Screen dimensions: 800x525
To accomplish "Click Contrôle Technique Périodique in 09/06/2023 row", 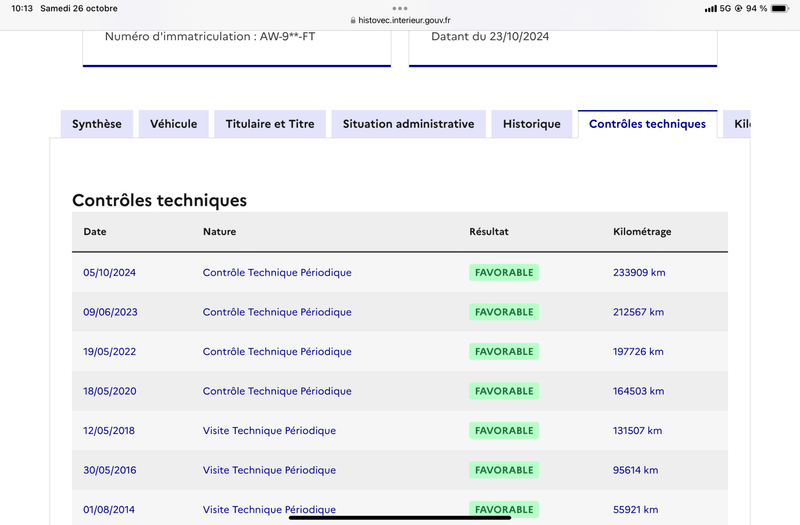I will [277, 312].
